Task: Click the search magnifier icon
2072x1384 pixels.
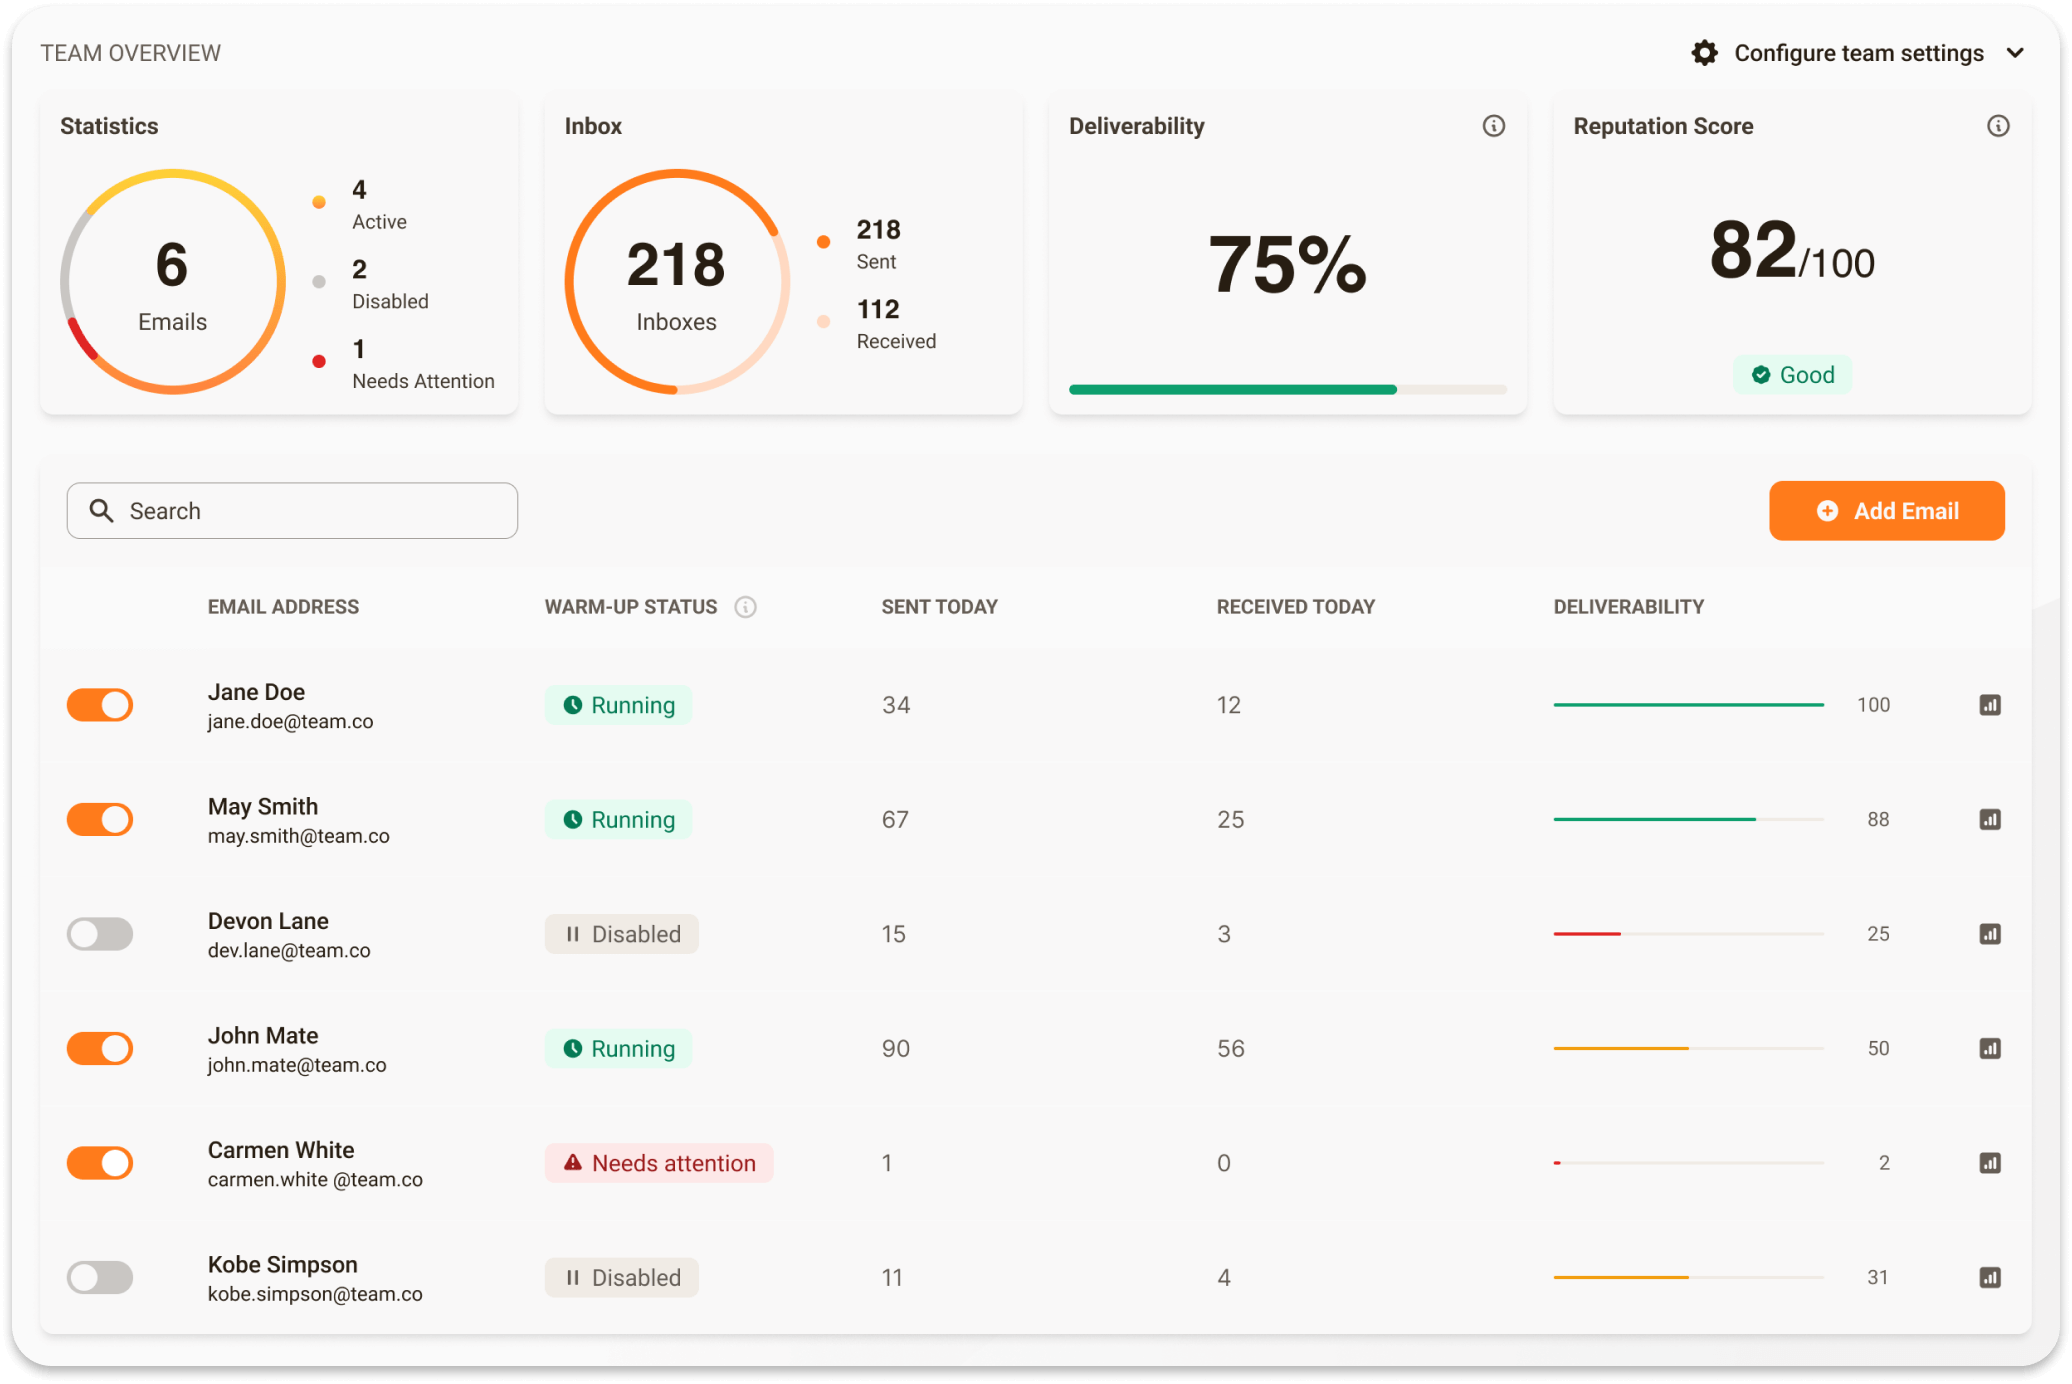Action: [x=101, y=511]
